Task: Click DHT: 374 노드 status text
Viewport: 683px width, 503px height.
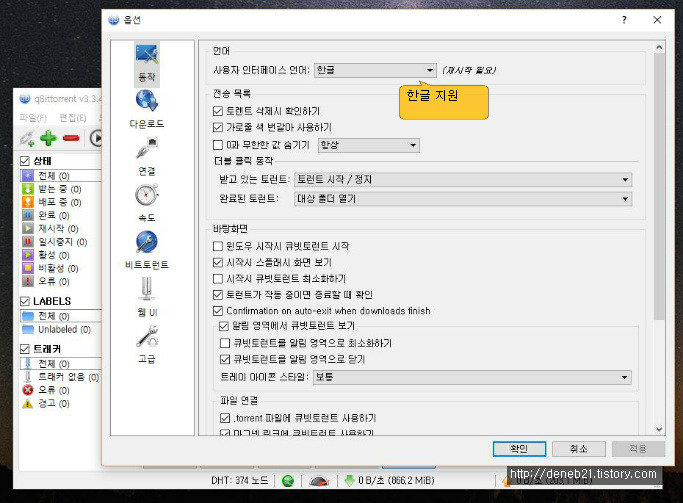Action: (240, 481)
